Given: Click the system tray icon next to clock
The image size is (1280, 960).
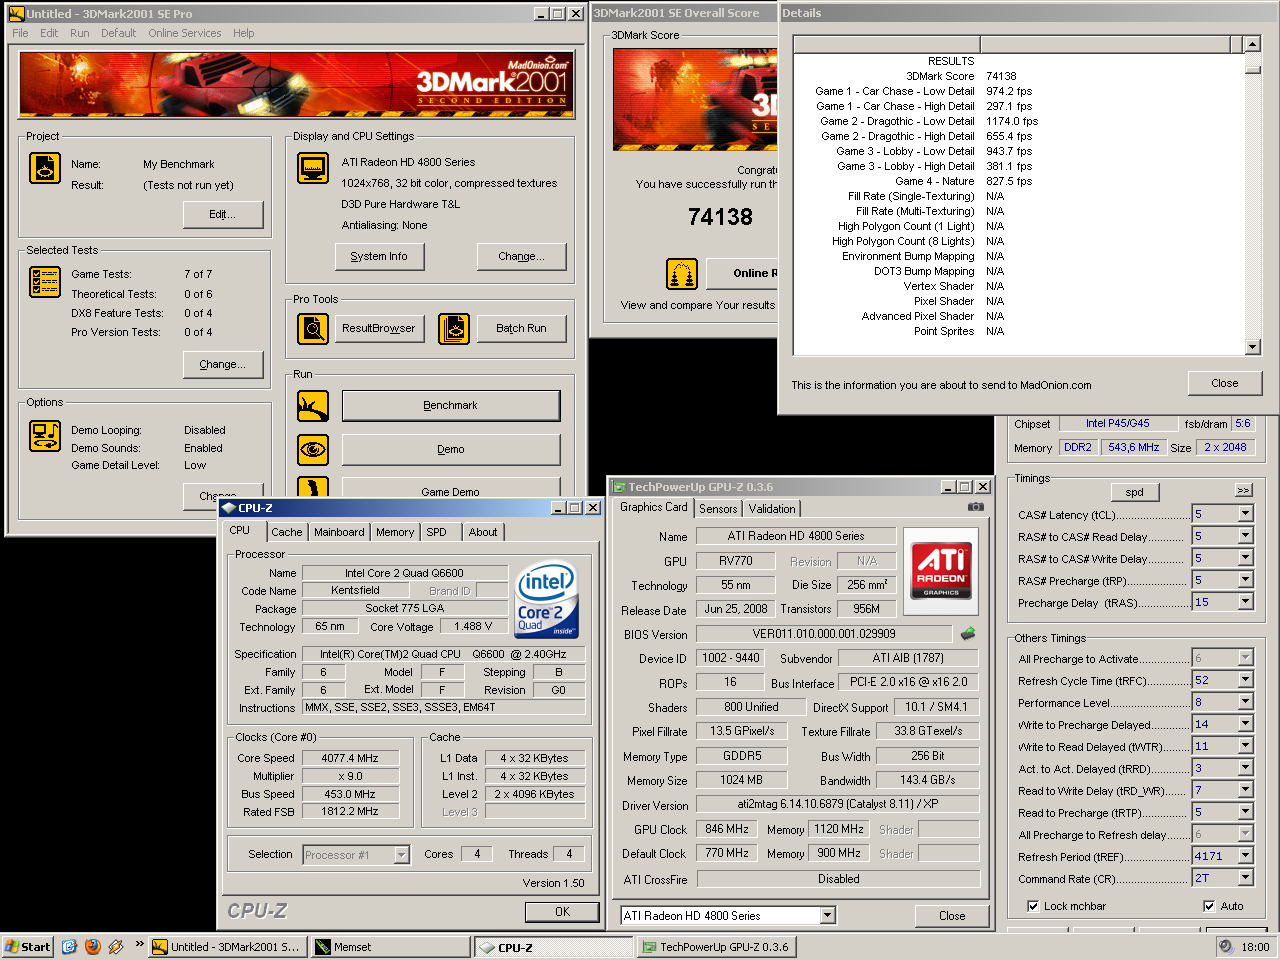Looking at the screenshot, I should [1226, 946].
